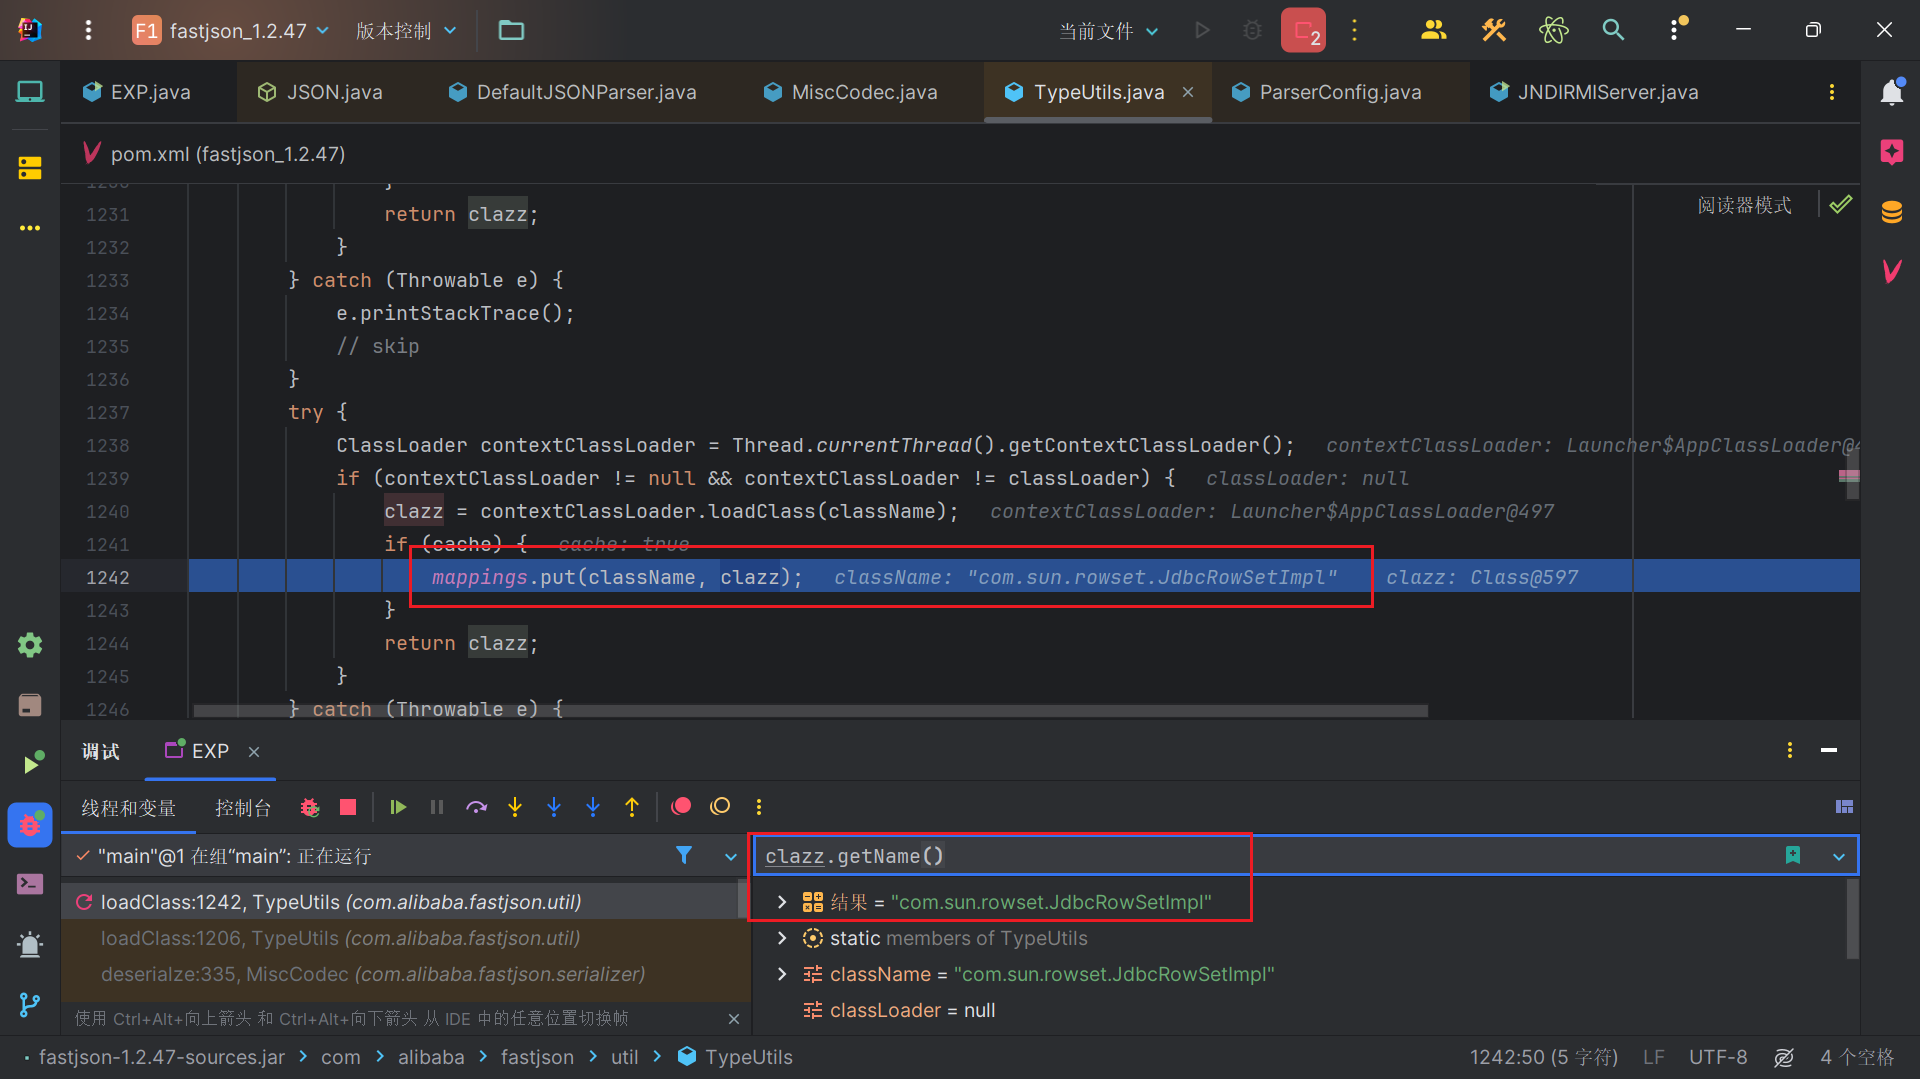This screenshot has height=1079, width=1920.
Task: Open Git branch tool window icon
Action: click(x=30, y=1005)
